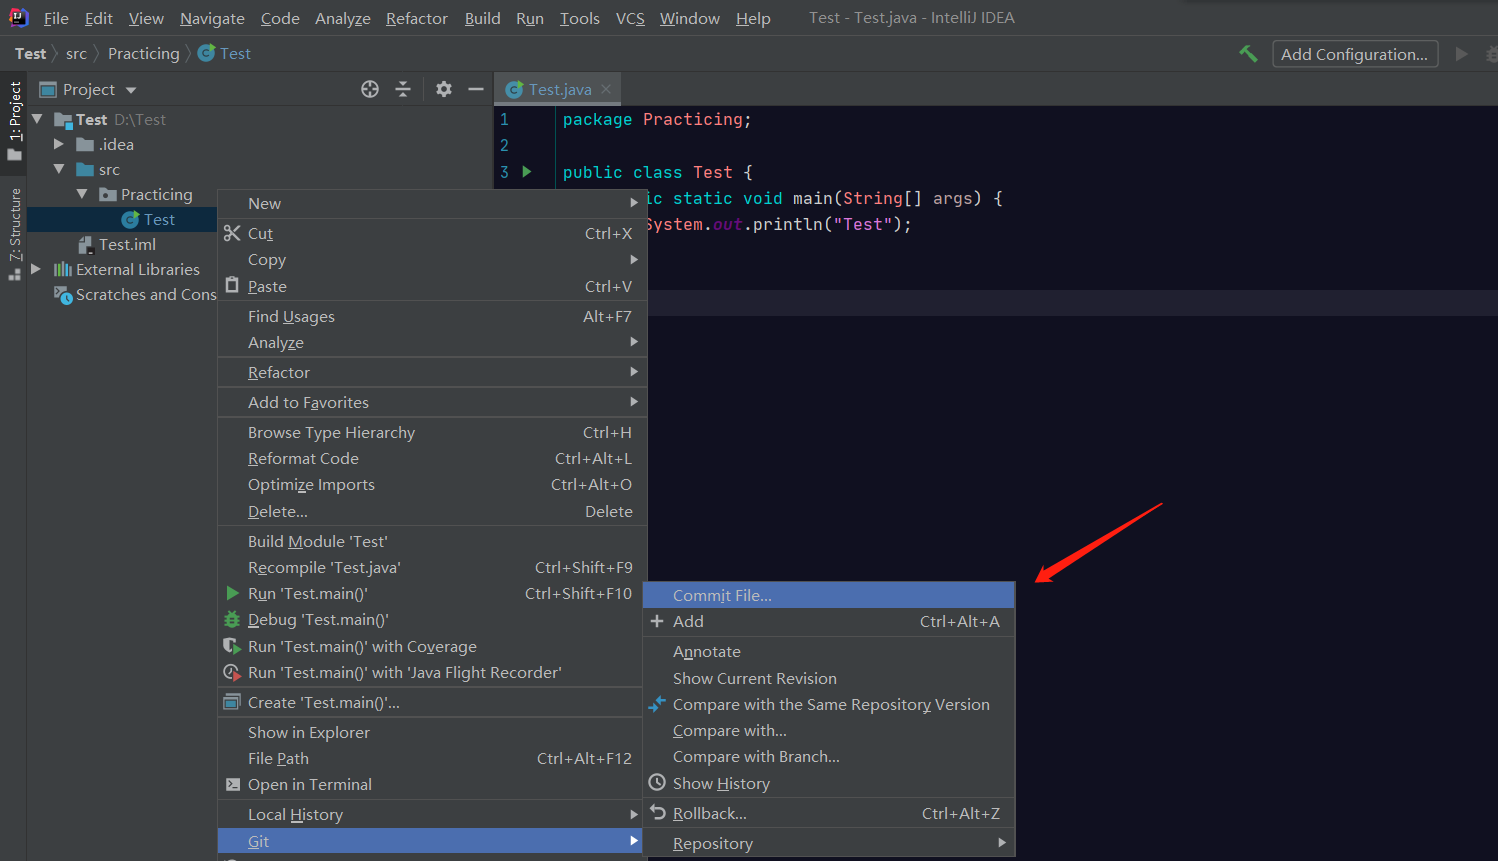This screenshot has height=861, width=1498.
Task: Choose Show in Explorer
Action: (432, 732)
